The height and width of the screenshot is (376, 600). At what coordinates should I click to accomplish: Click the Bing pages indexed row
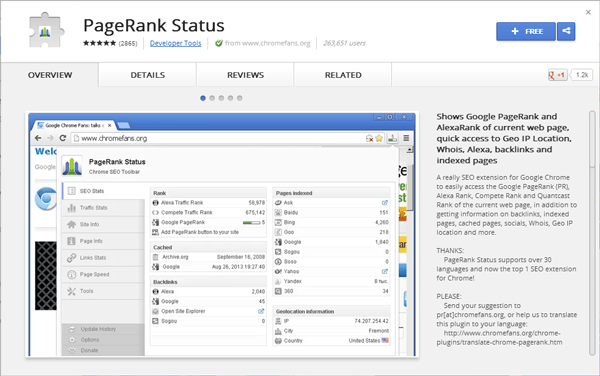[332, 223]
